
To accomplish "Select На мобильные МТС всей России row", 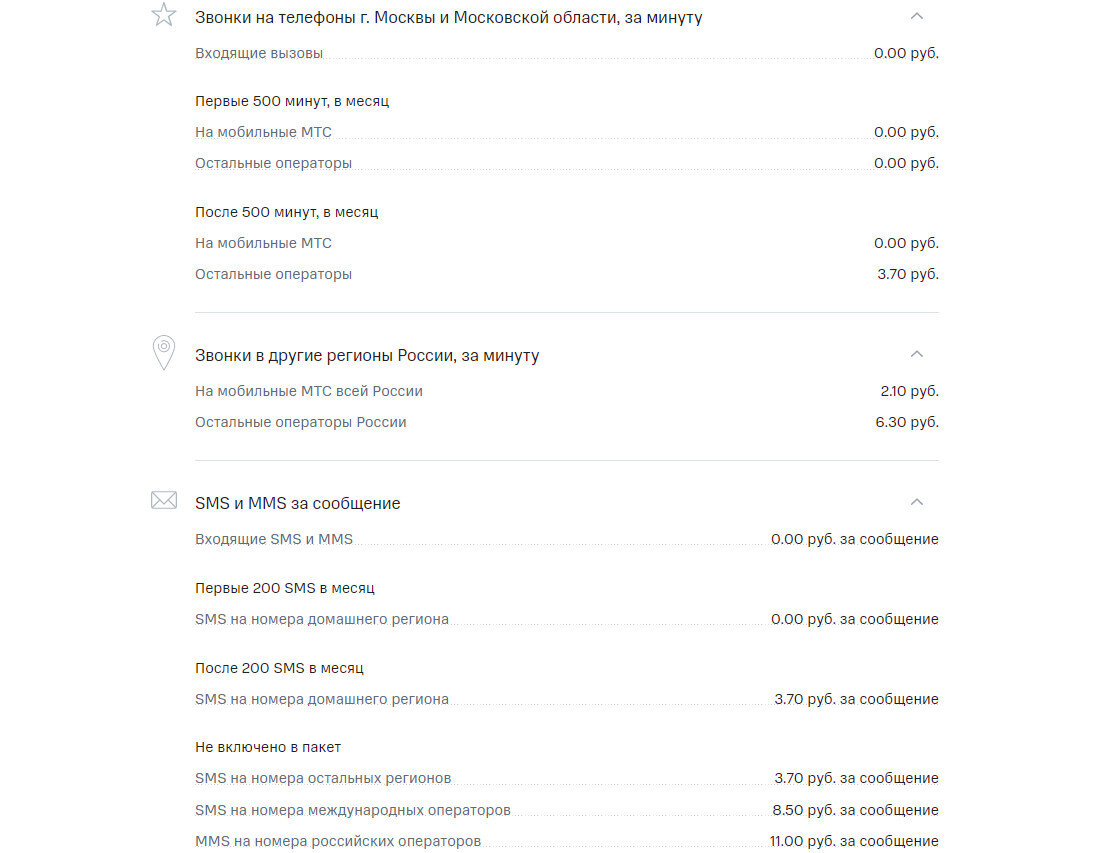I will 566,391.
